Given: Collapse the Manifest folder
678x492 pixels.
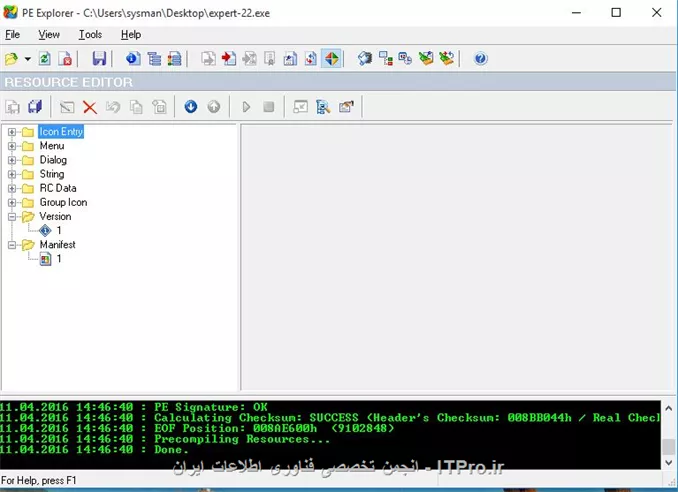Looking at the screenshot, I should point(12,245).
